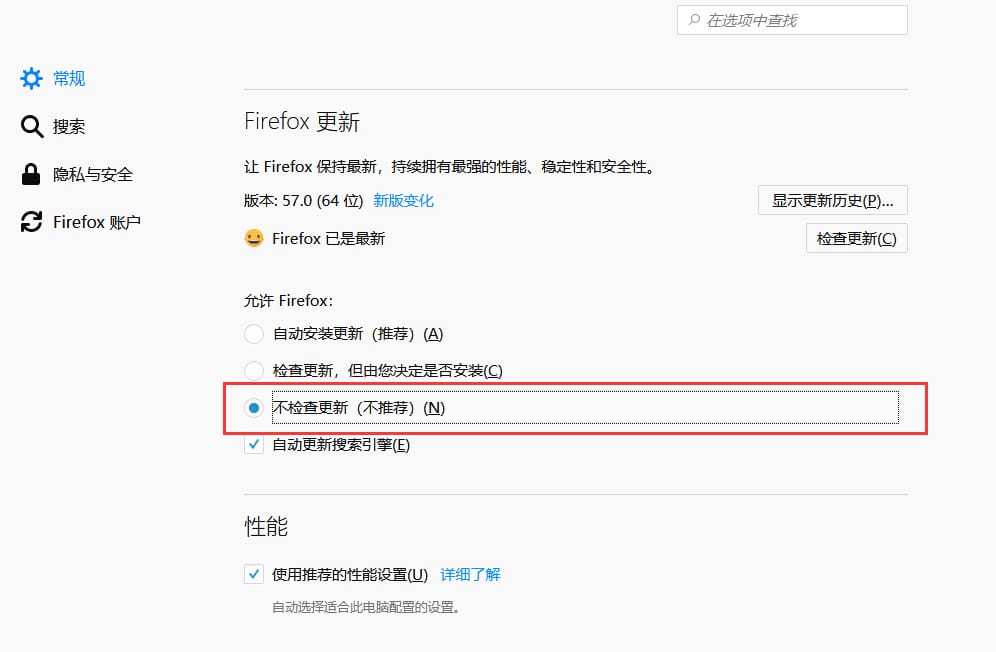Screen dimensions: 996x652
Task: Click the 常规 gear icon in sidebar
Action: point(31,78)
